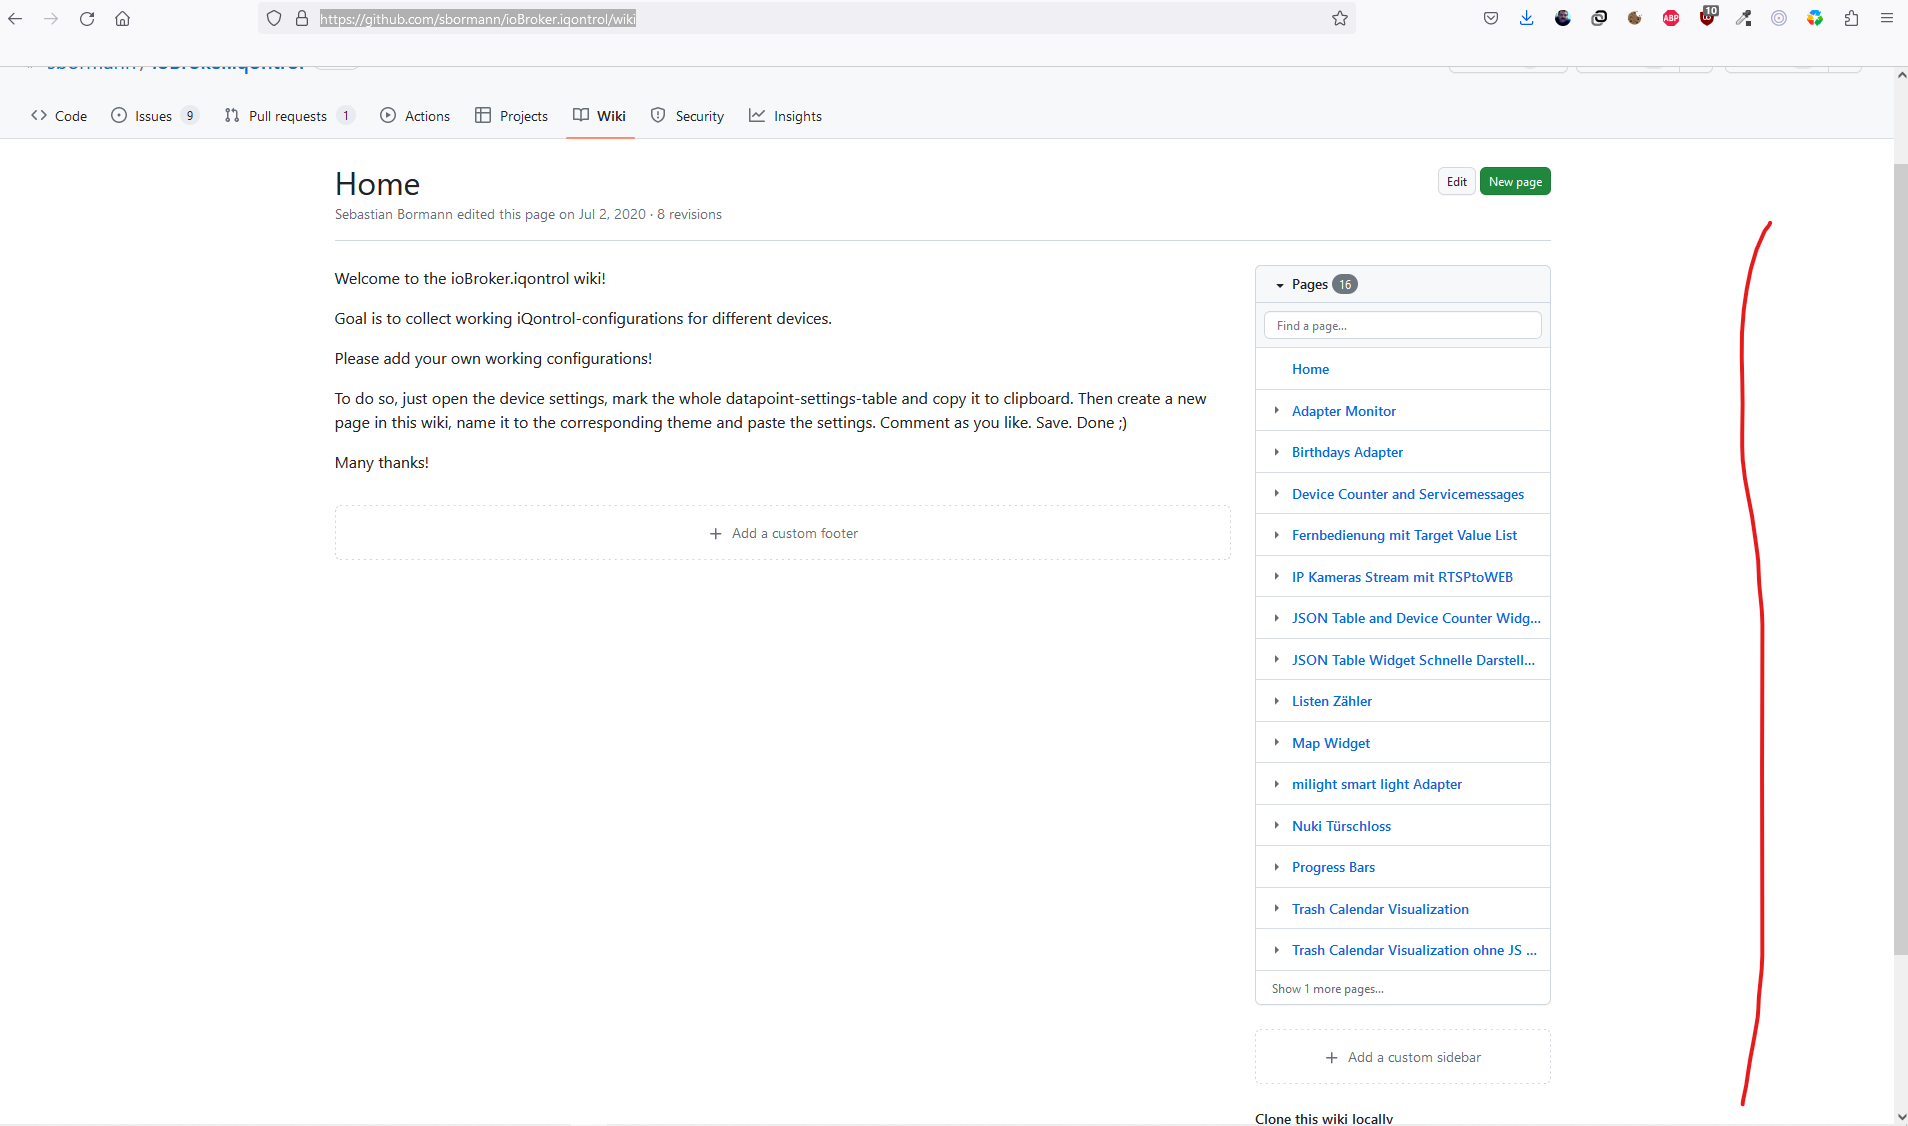Image resolution: width=1908 pixels, height=1126 pixels.
Task: Expand Fernbedienung mit Target Value List outline
Action: (x=1277, y=535)
